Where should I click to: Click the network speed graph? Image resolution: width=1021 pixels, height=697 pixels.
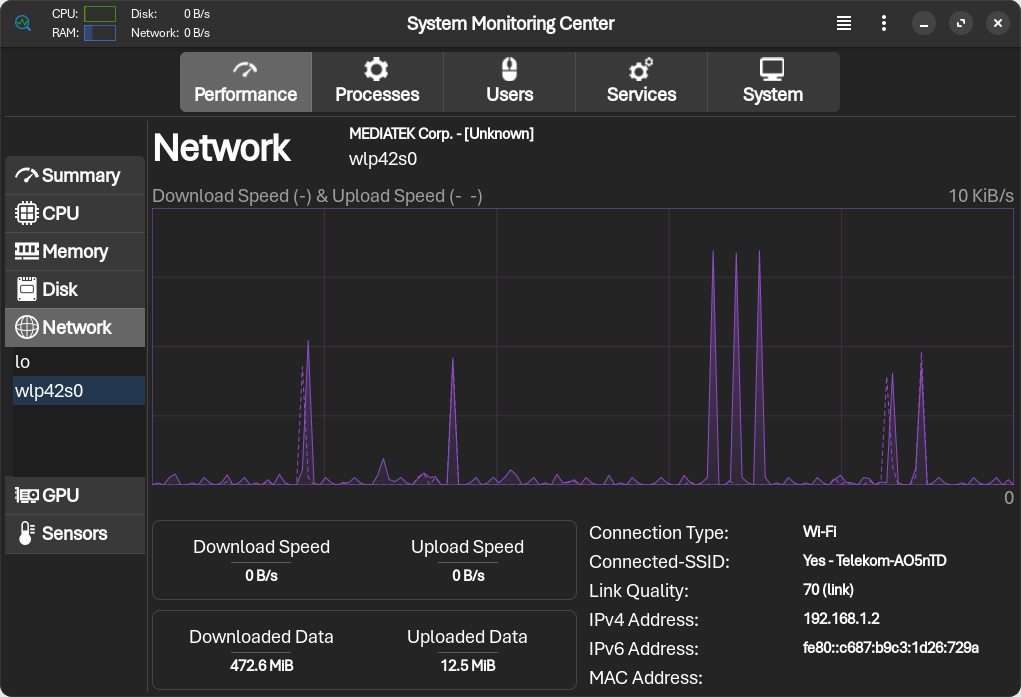[583, 347]
